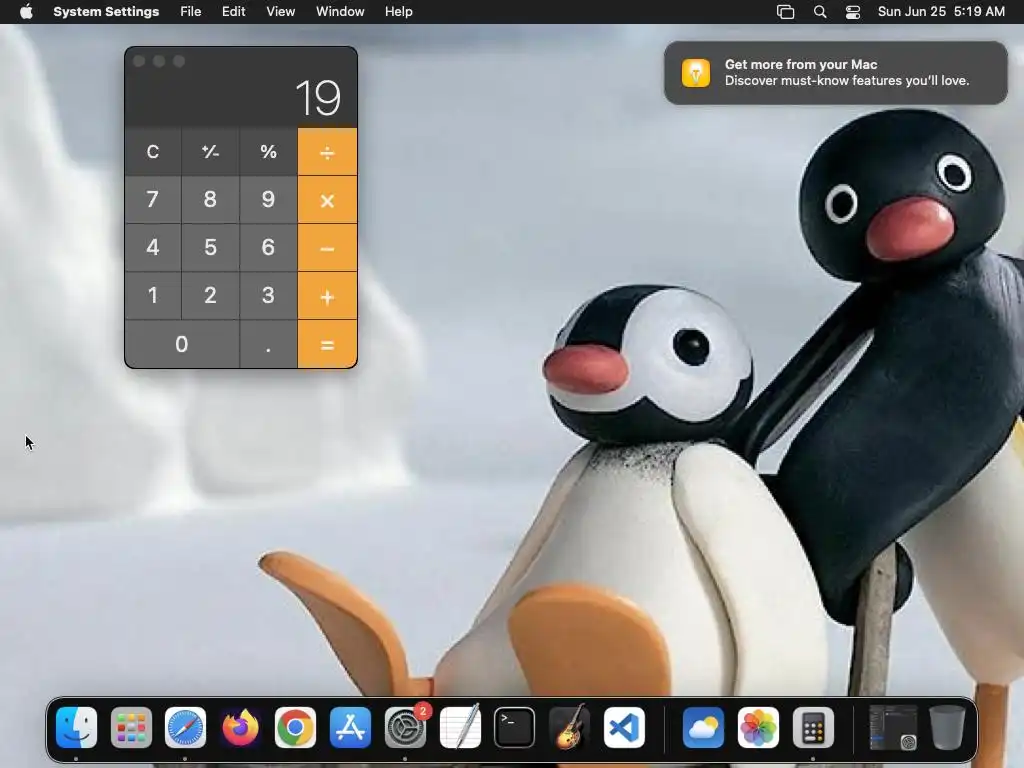Open Google Chrome in the Dock
Image resolution: width=1024 pixels, height=768 pixels.
[295, 728]
